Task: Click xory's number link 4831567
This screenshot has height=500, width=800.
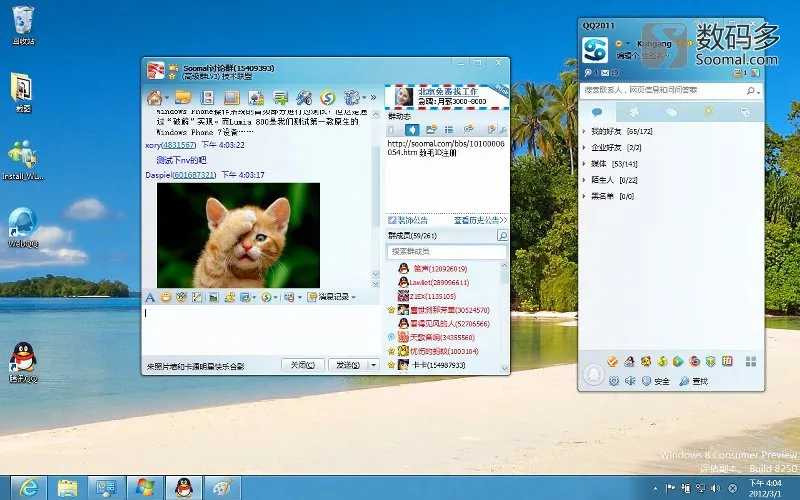Action: pyautogui.click(x=178, y=145)
